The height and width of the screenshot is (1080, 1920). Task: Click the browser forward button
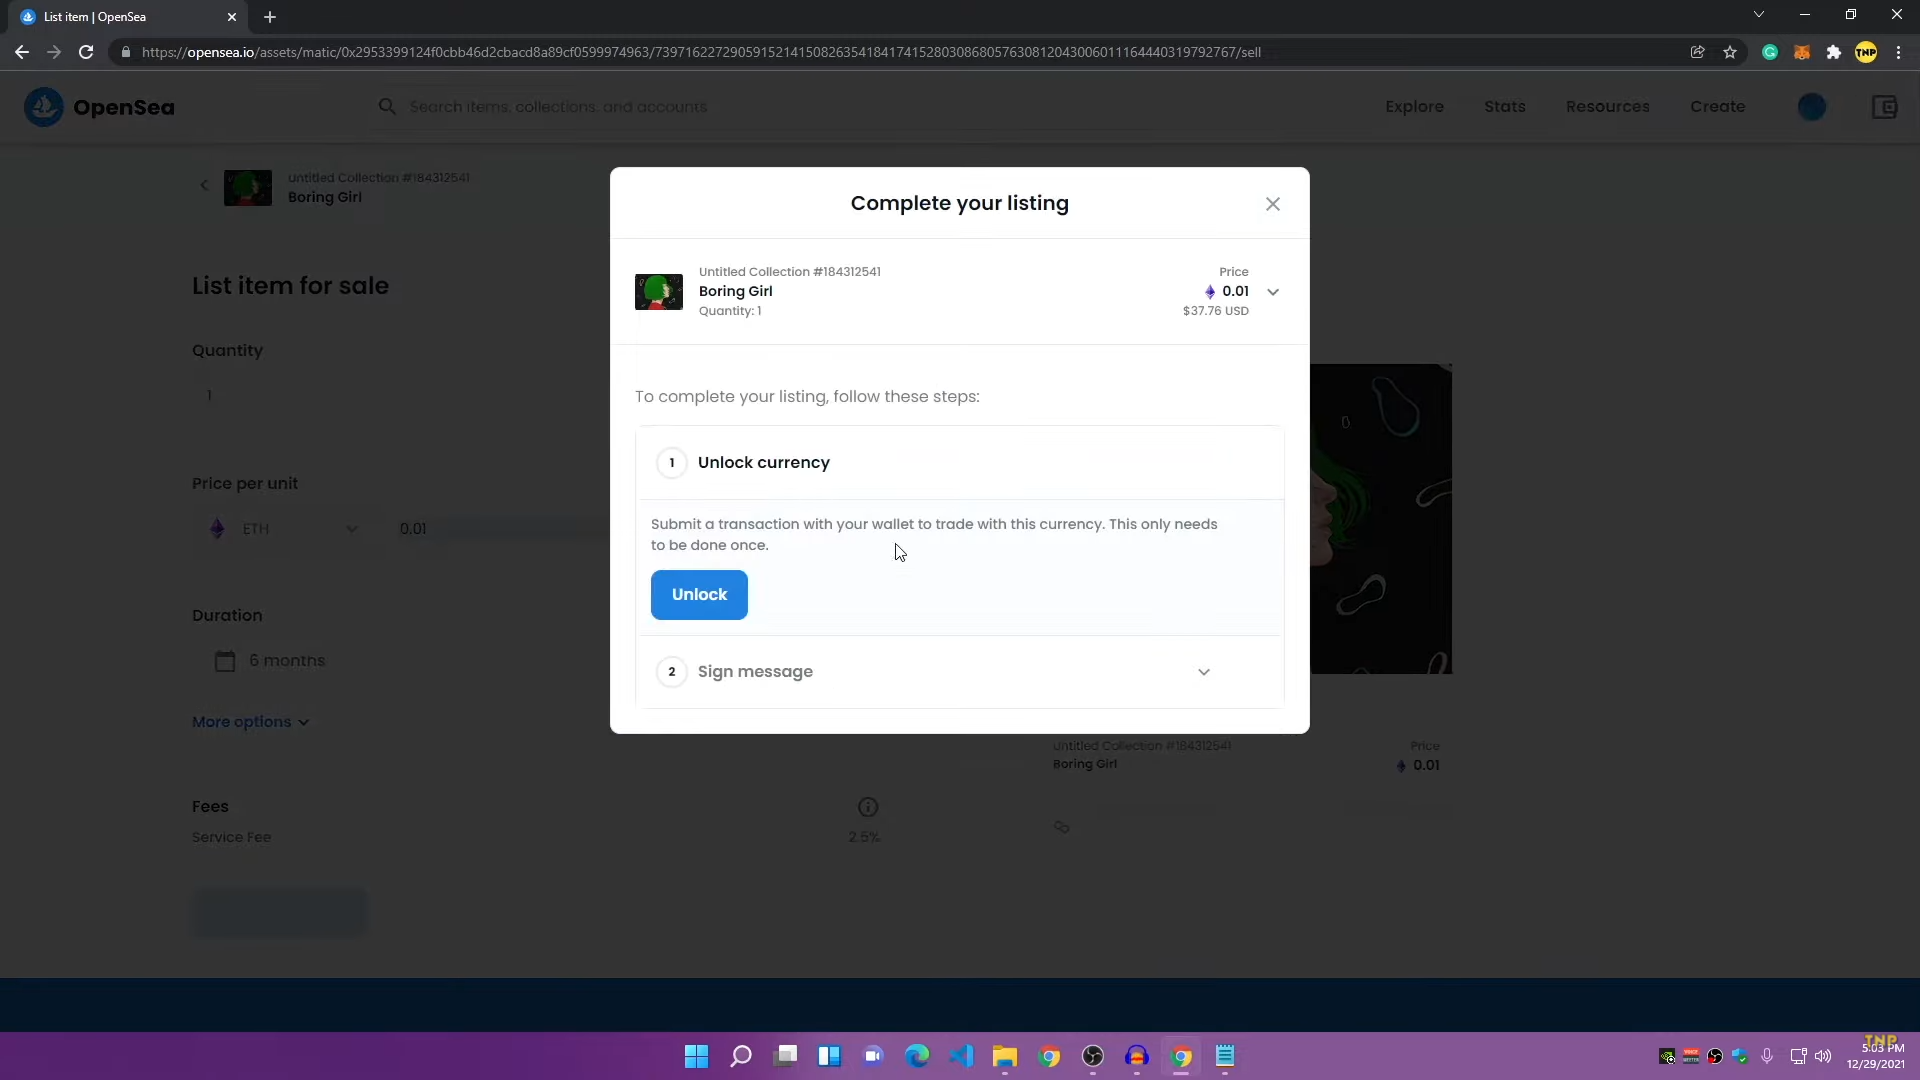(x=54, y=52)
